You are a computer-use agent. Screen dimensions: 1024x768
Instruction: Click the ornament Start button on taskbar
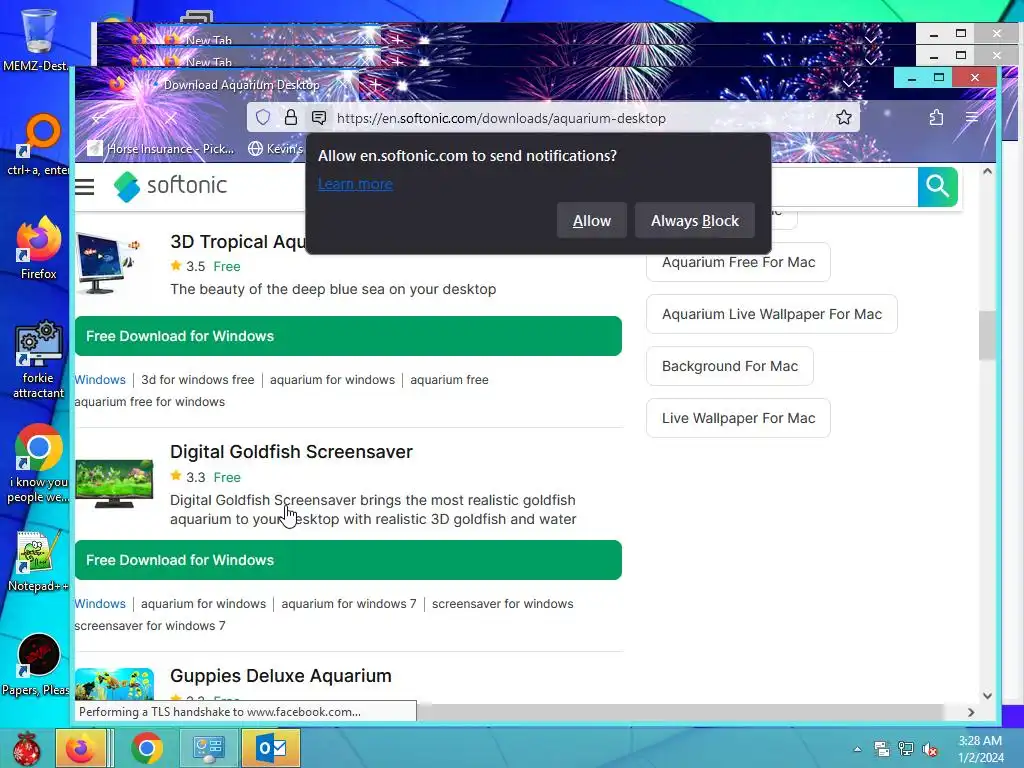(26, 748)
